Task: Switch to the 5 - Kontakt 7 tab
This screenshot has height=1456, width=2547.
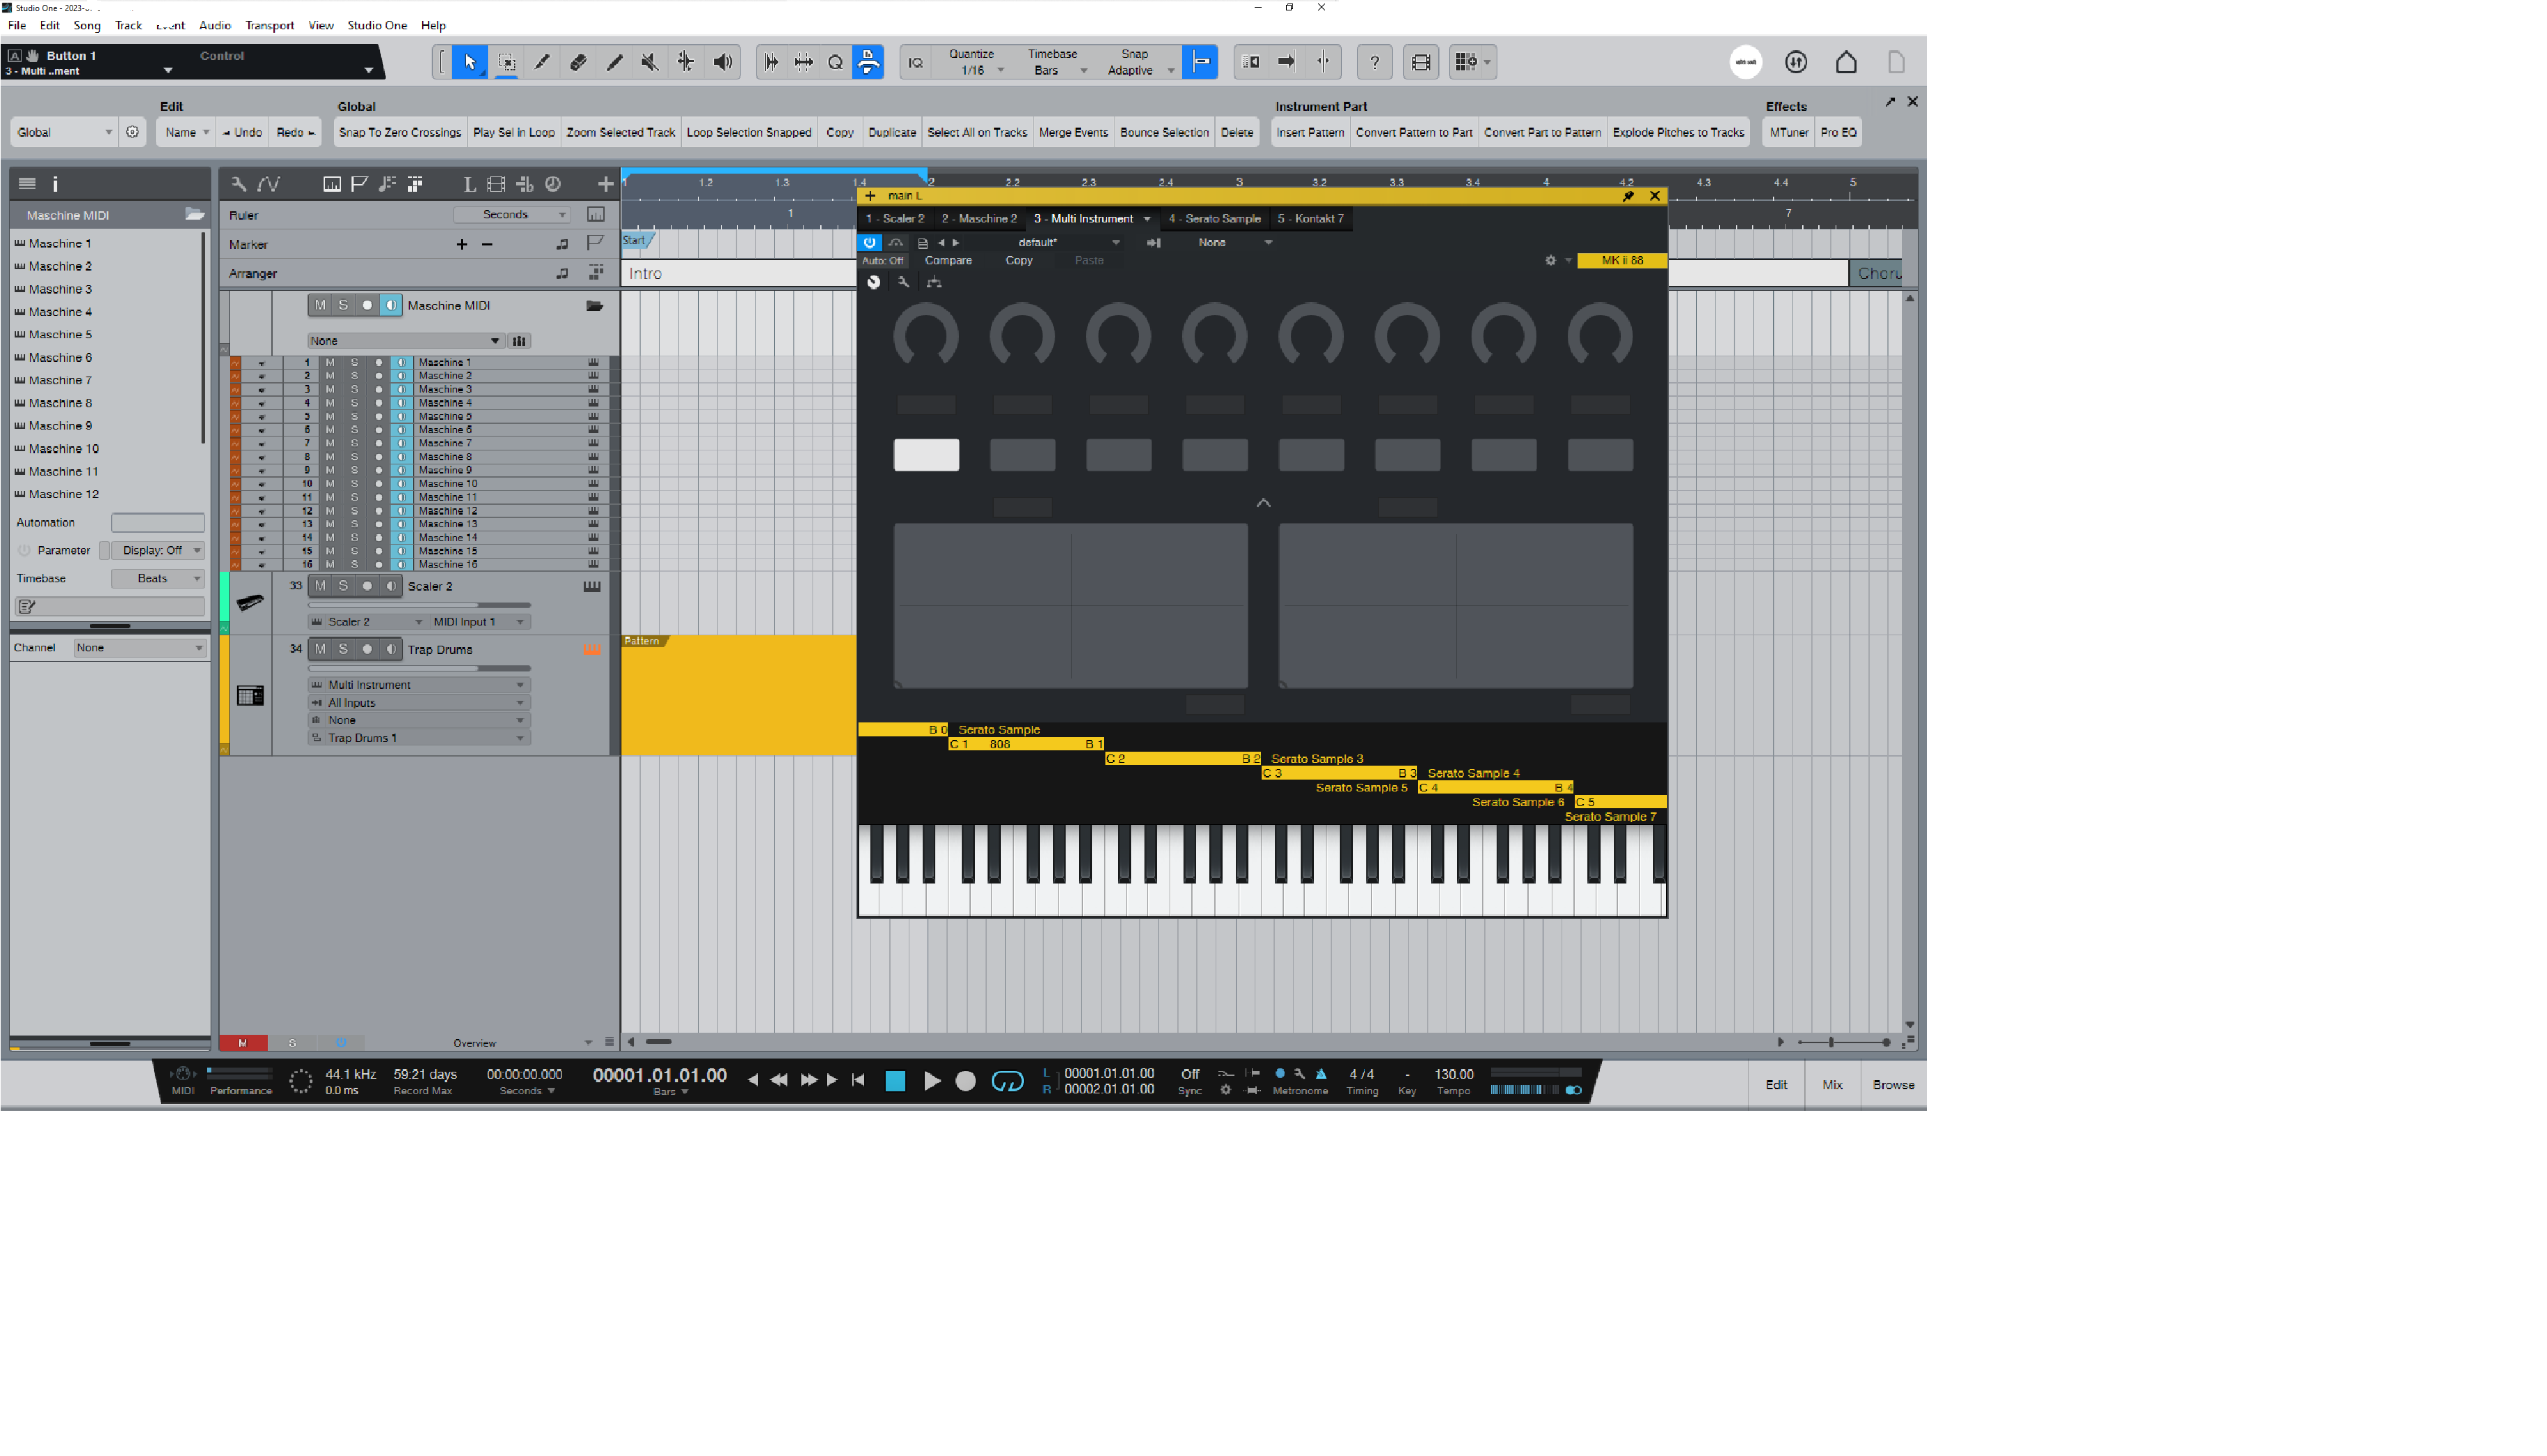Action: (1310, 219)
